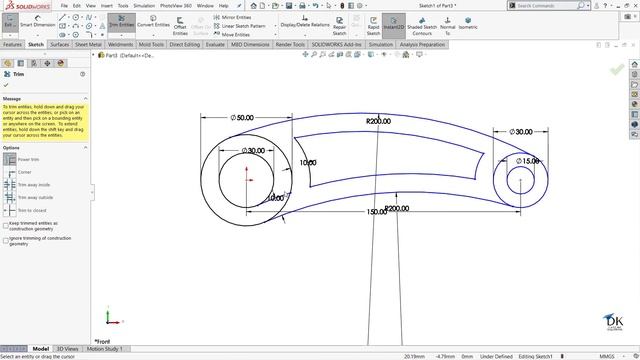
Task: Select the Polygon sketch tool
Action: [x=76, y=35]
